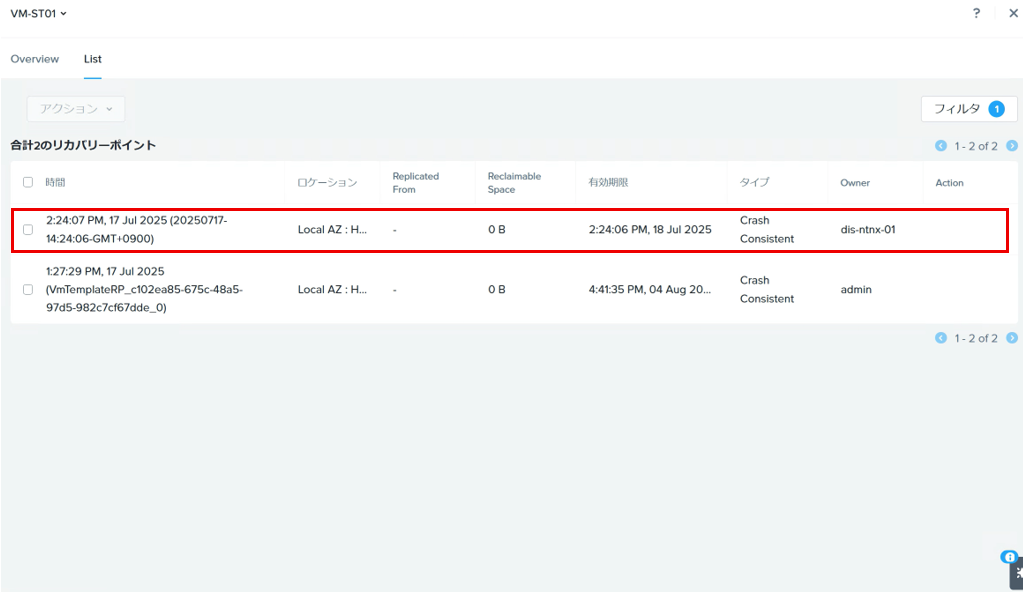Open the フィルタ button
This screenshot has width=1023, height=592.
click(969, 109)
